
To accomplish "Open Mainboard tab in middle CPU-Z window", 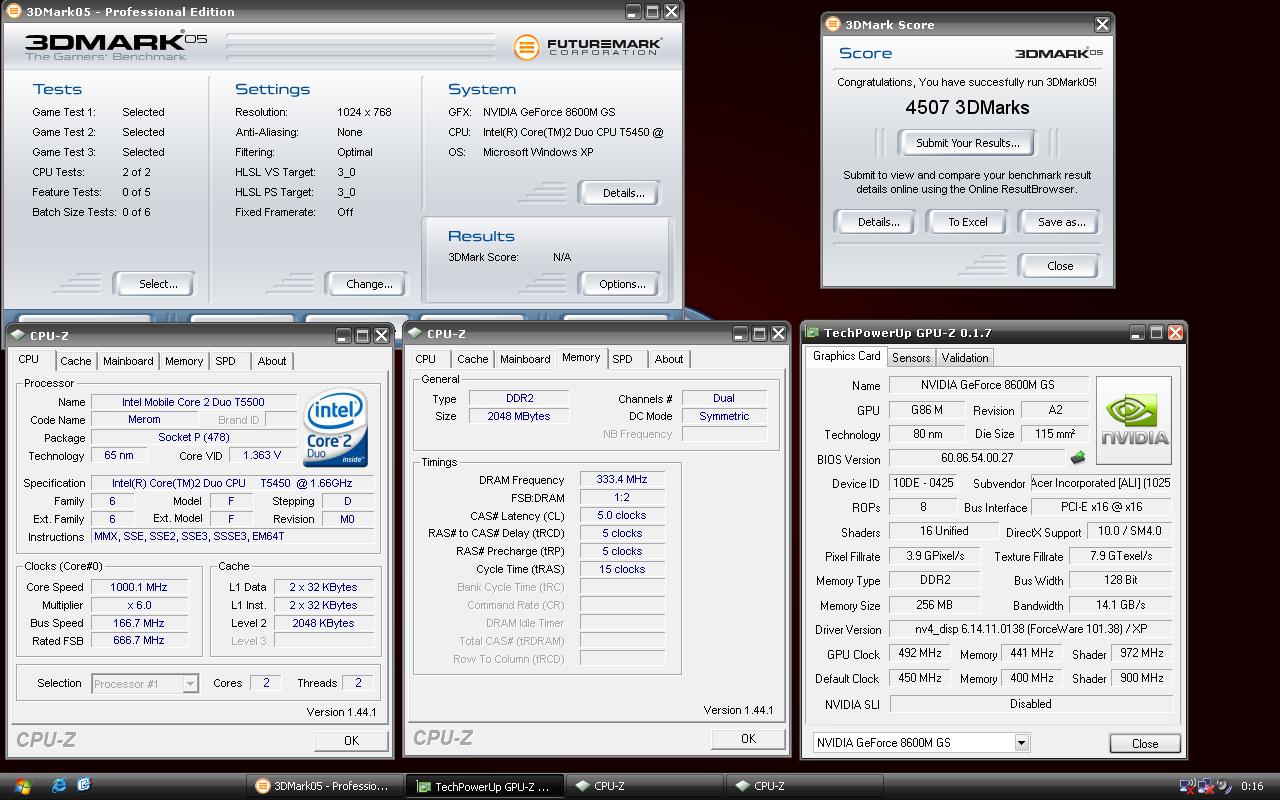I will [525, 359].
